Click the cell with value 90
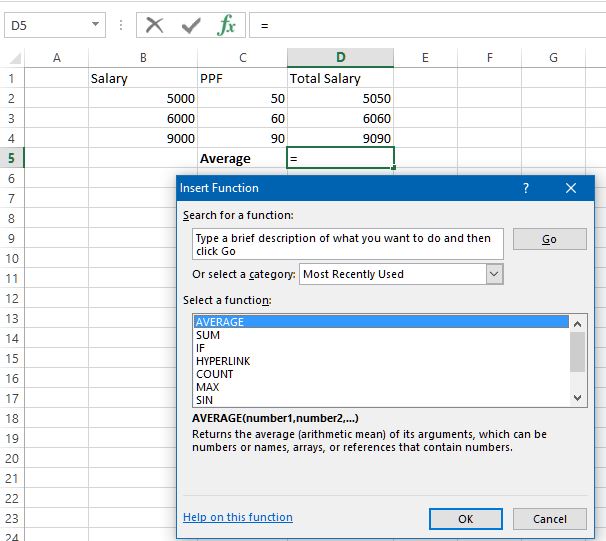This screenshot has height=541, width=606. pyautogui.click(x=242, y=138)
